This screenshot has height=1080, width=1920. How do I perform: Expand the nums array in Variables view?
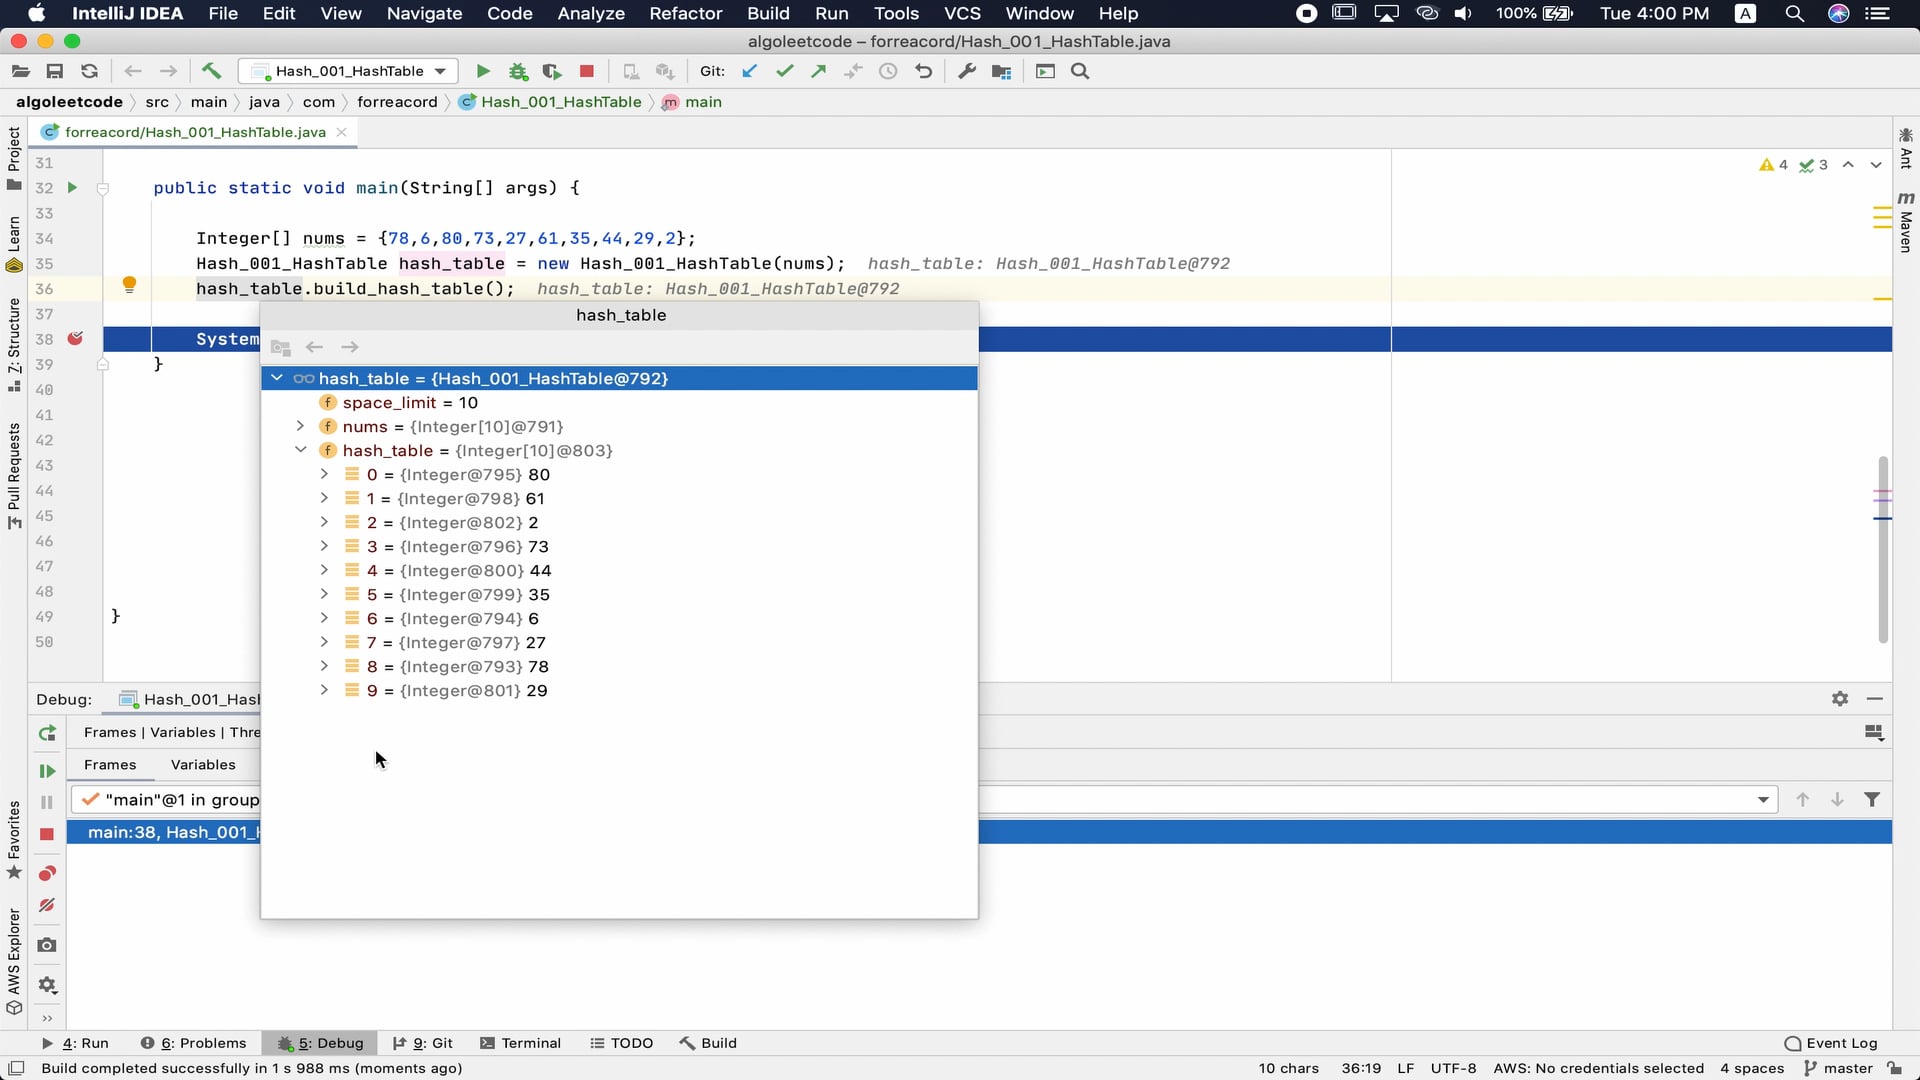coord(302,427)
